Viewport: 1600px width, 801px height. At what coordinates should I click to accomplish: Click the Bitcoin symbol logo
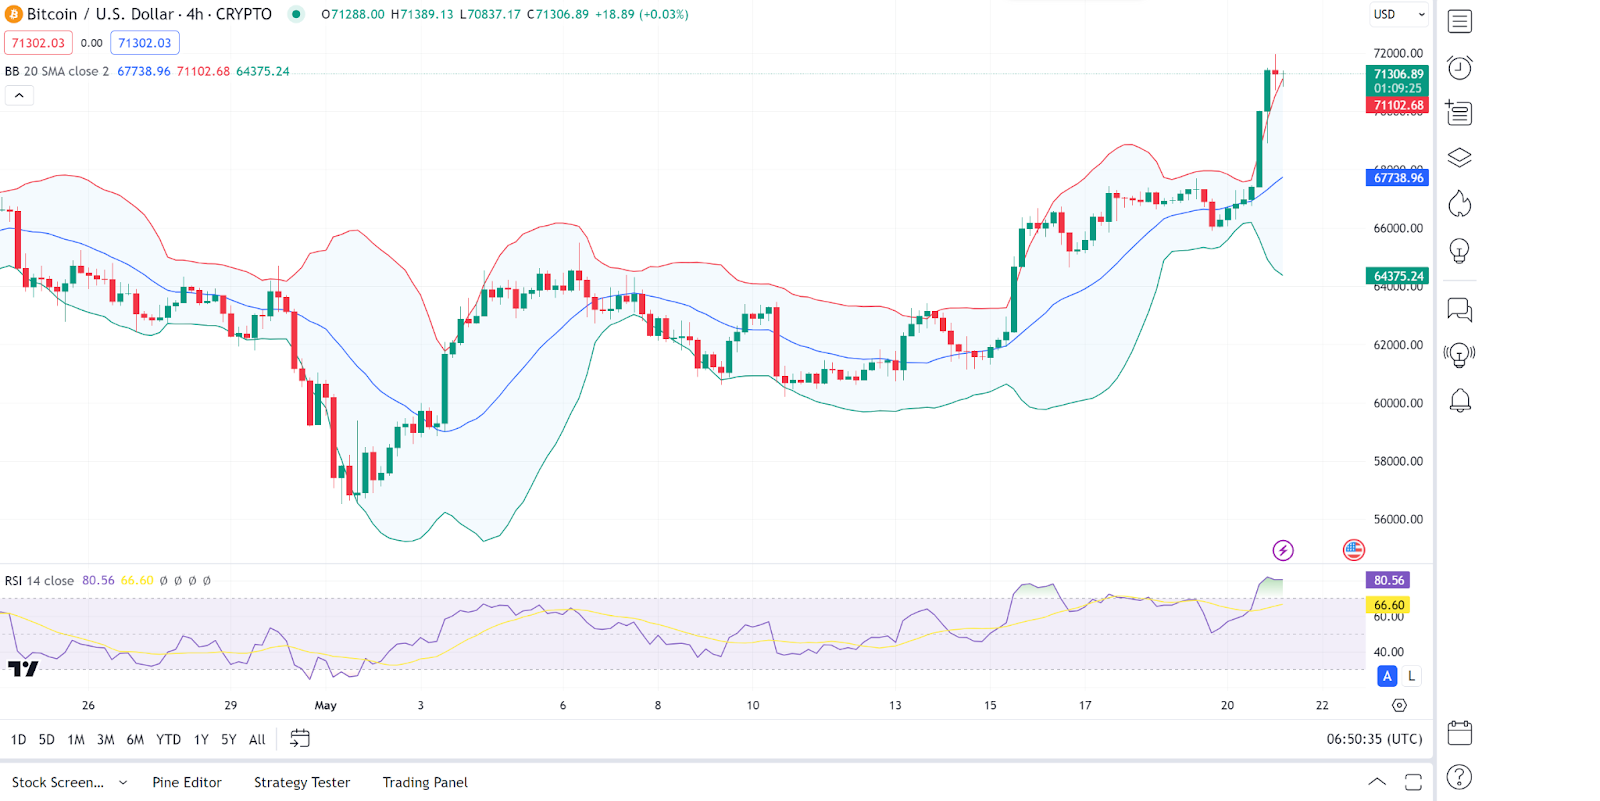point(13,14)
